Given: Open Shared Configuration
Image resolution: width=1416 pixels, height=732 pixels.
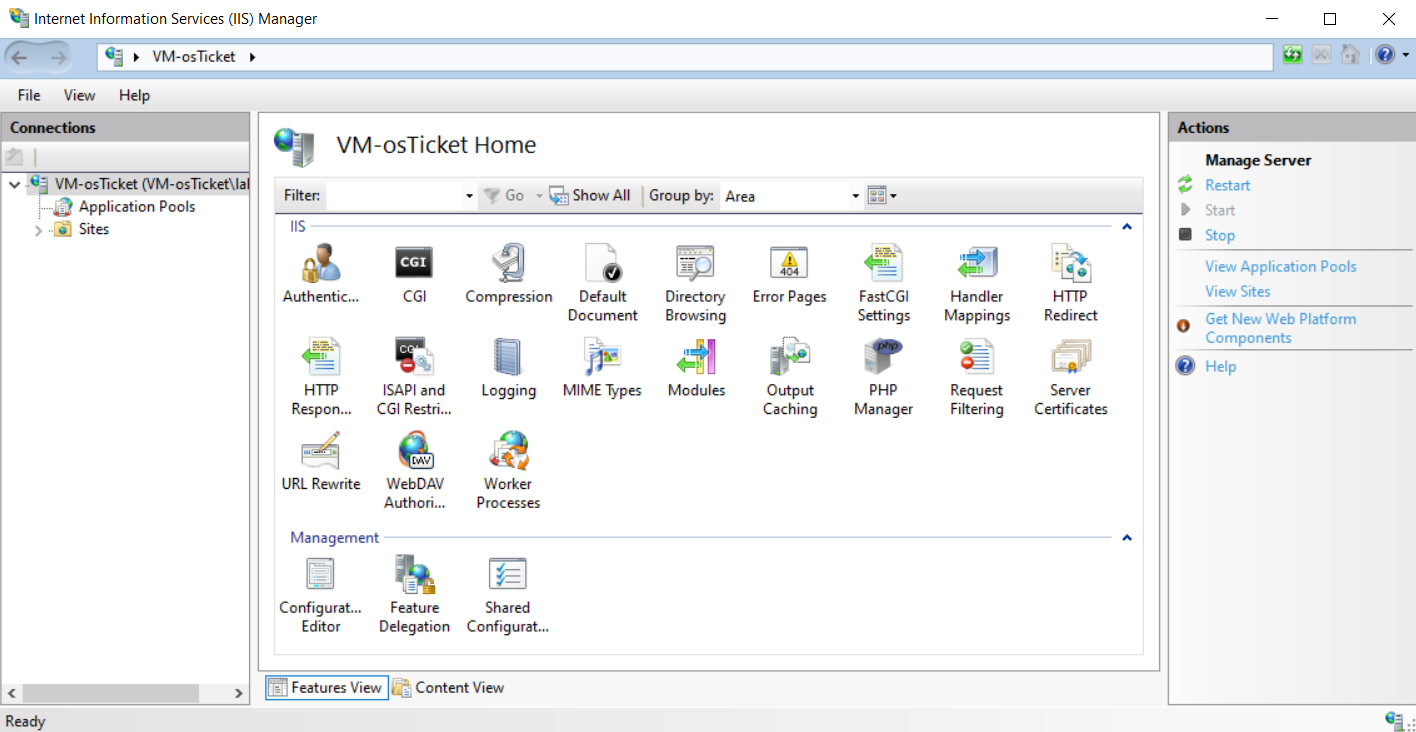Looking at the screenshot, I should coord(508,595).
